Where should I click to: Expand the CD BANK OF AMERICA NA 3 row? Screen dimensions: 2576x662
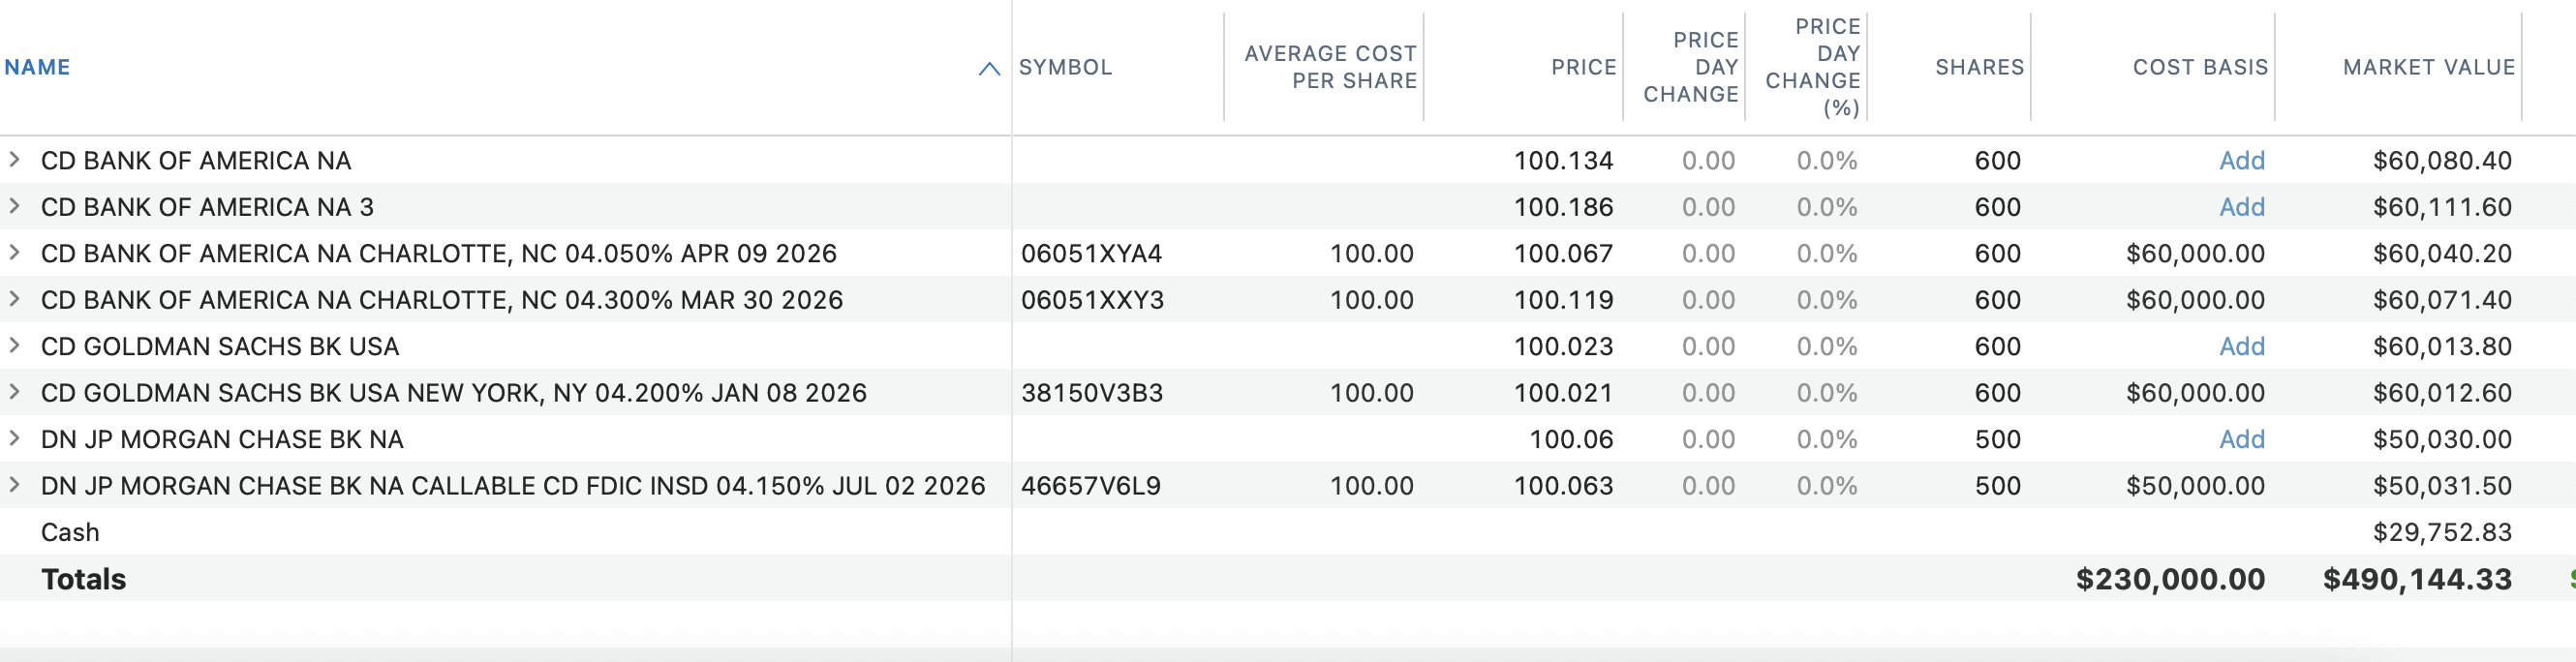tap(14, 206)
